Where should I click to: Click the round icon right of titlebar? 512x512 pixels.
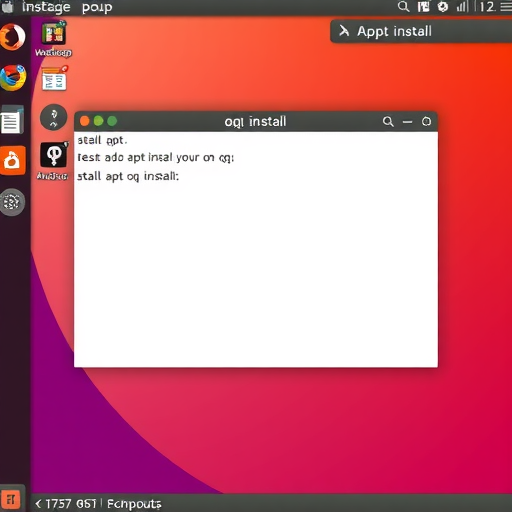(x=426, y=121)
